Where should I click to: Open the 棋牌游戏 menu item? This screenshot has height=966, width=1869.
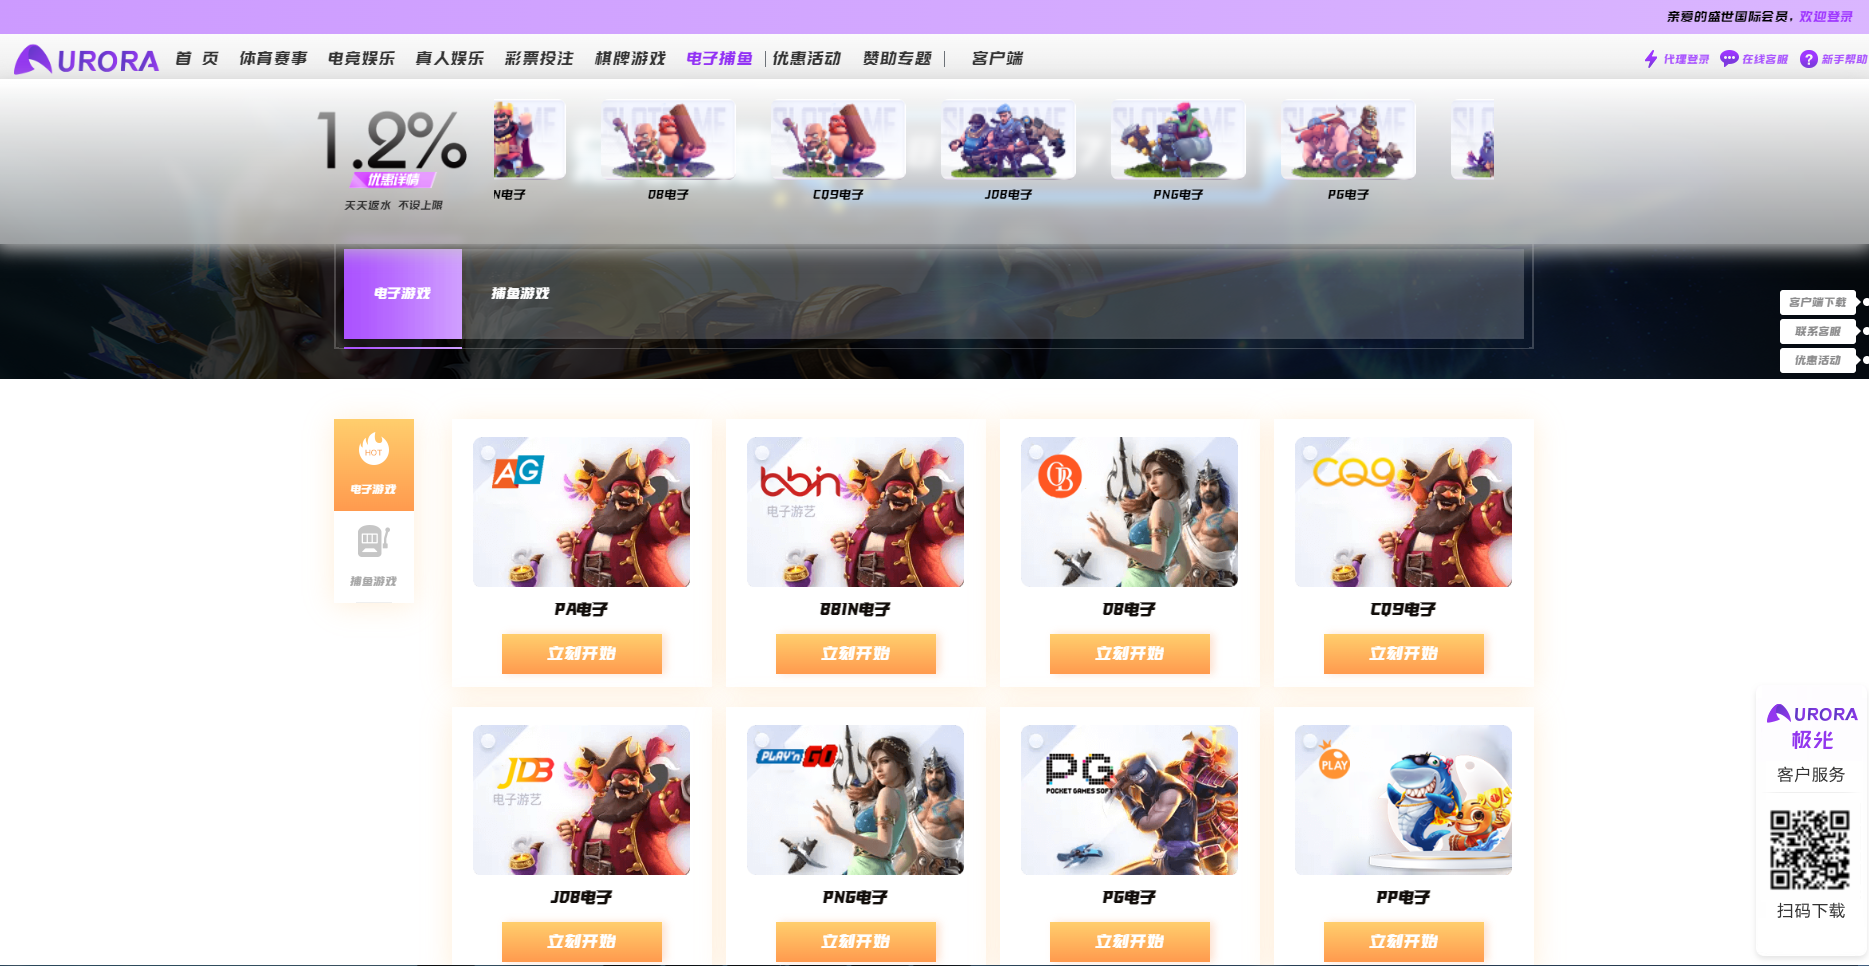630,59
